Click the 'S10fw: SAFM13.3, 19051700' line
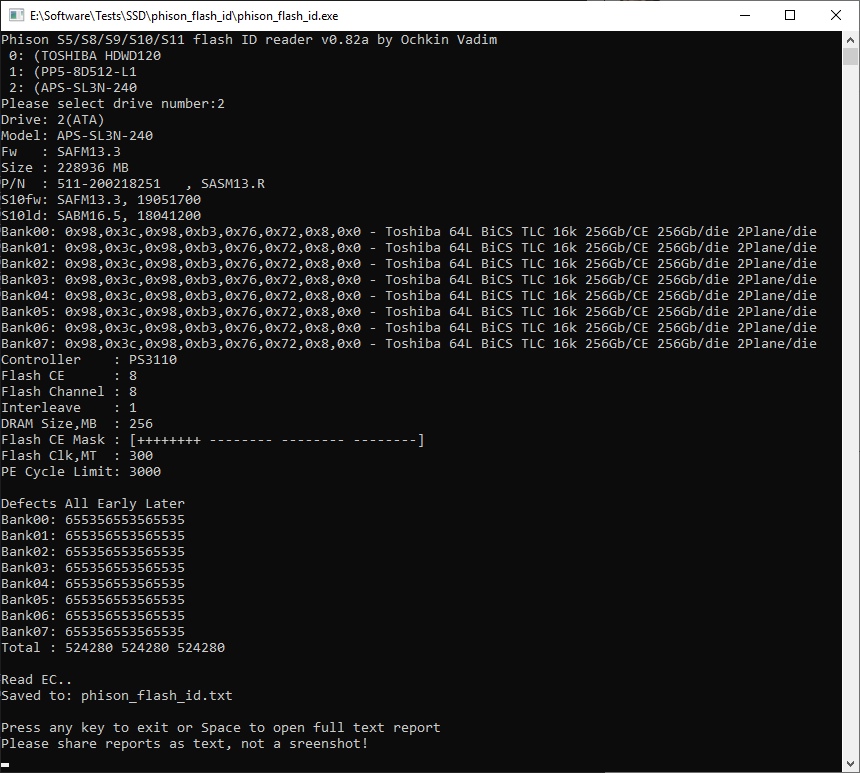 (x=101, y=200)
